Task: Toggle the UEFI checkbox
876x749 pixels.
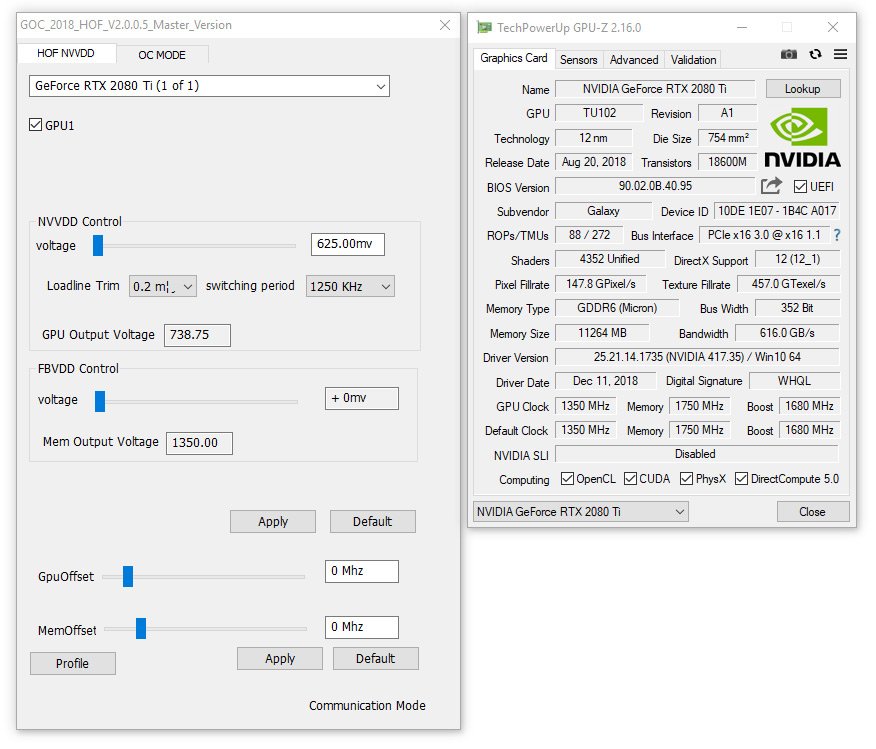Action: 800,187
